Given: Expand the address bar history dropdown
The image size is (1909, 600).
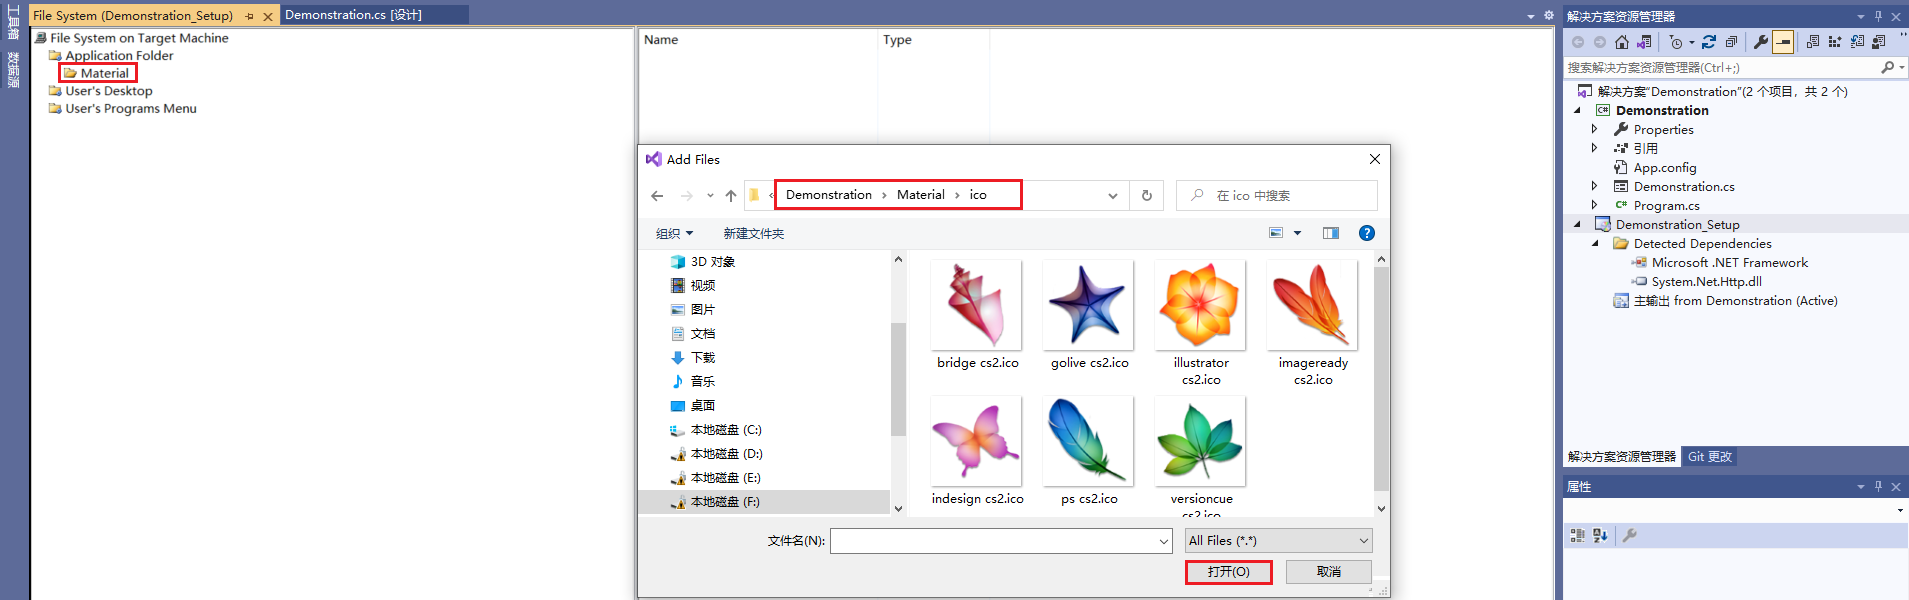Looking at the screenshot, I should [1113, 196].
